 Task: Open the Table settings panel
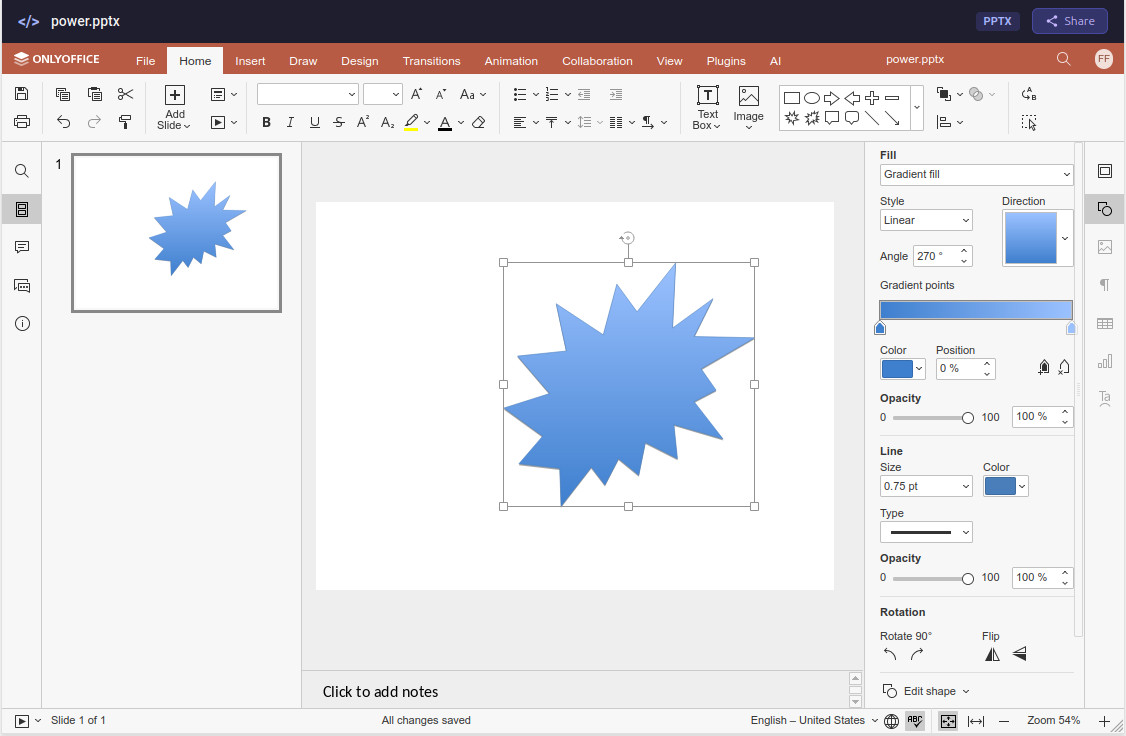[x=1104, y=323]
